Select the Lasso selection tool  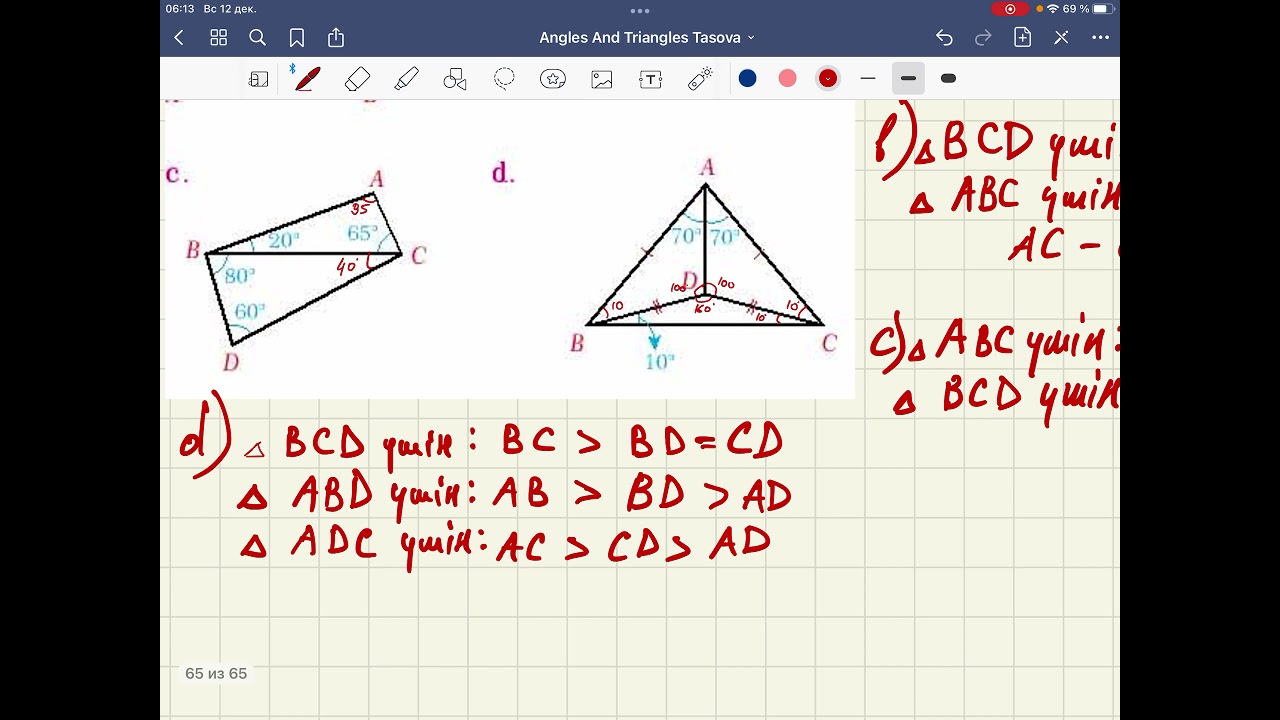[x=504, y=79]
